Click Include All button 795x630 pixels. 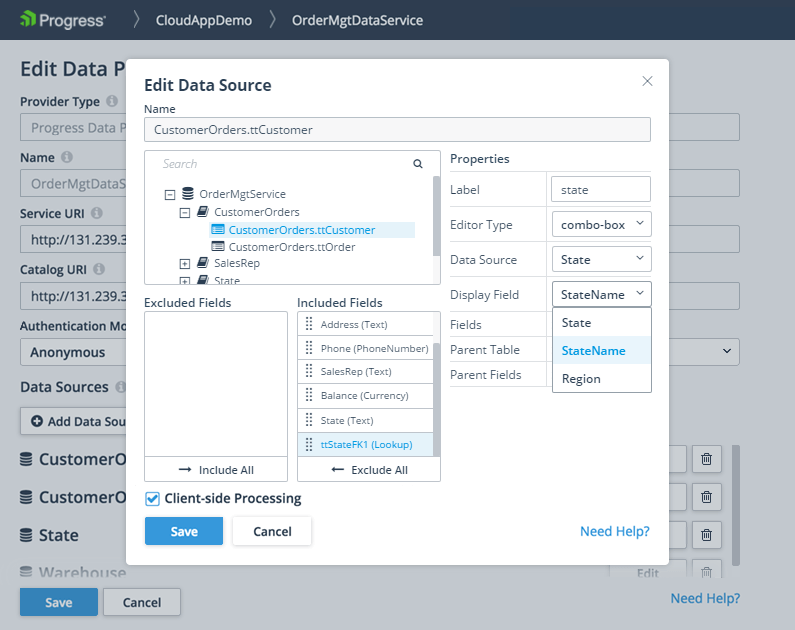point(216,470)
